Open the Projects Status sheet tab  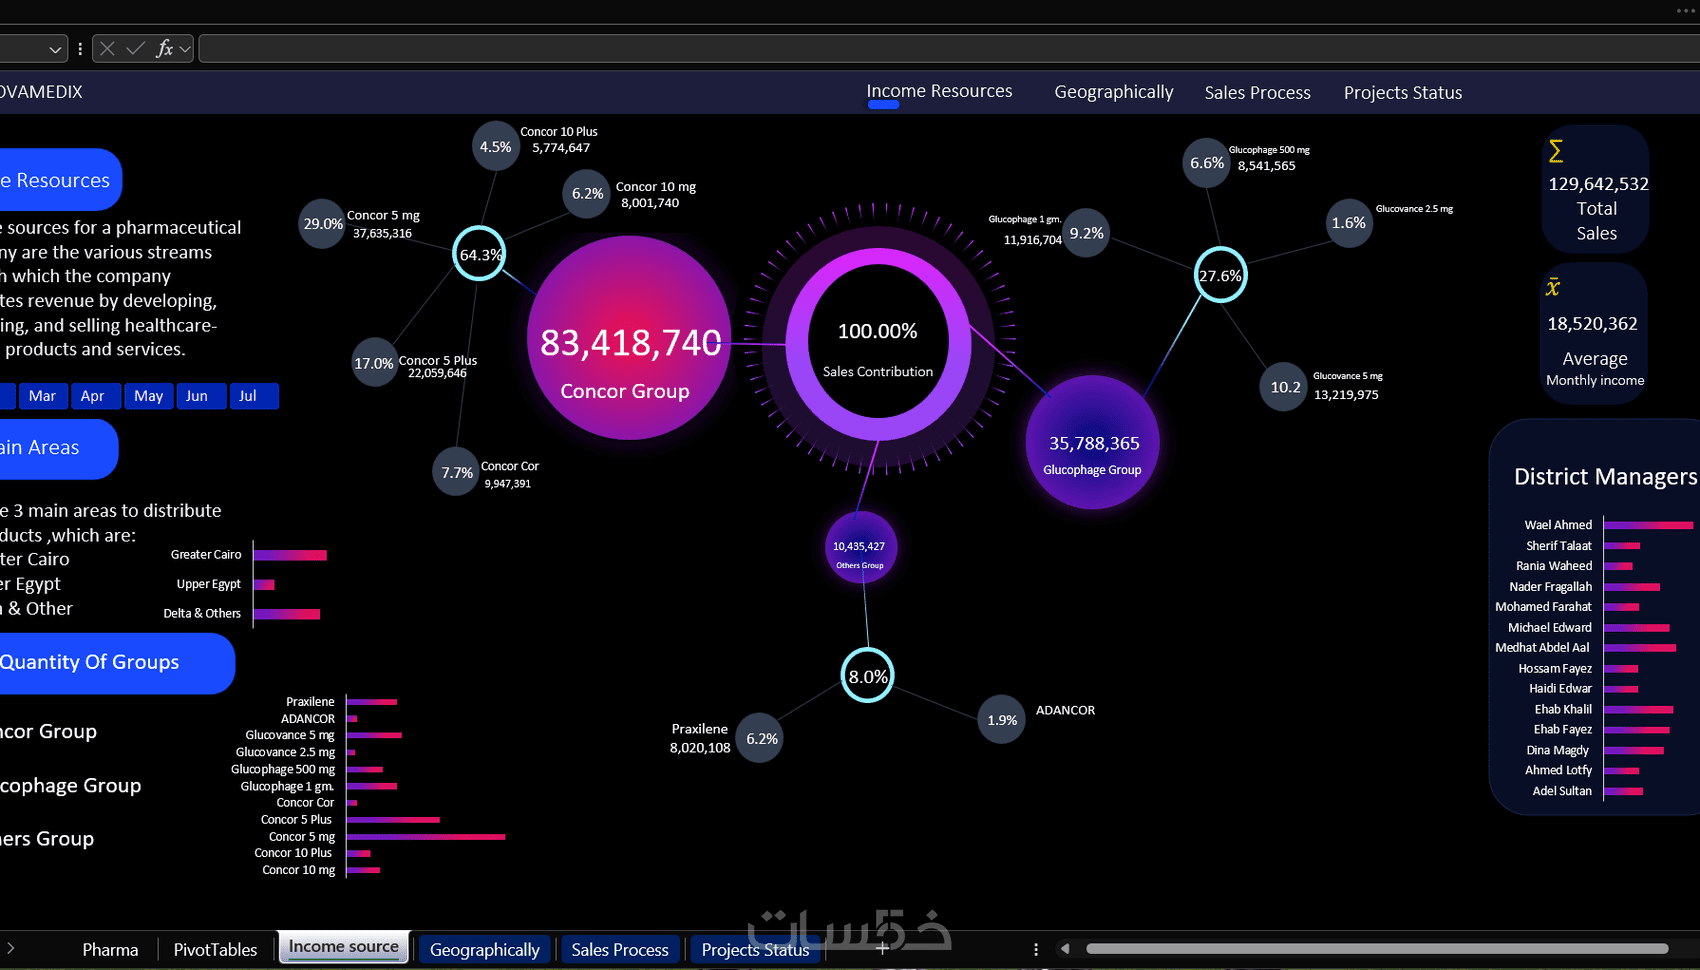click(755, 949)
